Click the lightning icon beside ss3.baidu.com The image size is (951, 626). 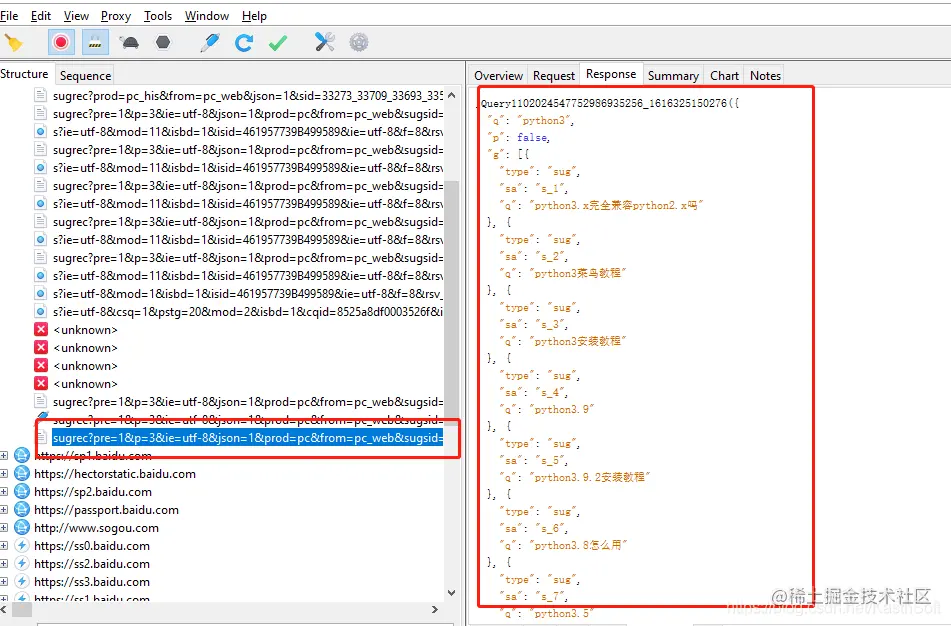pos(22,582)
